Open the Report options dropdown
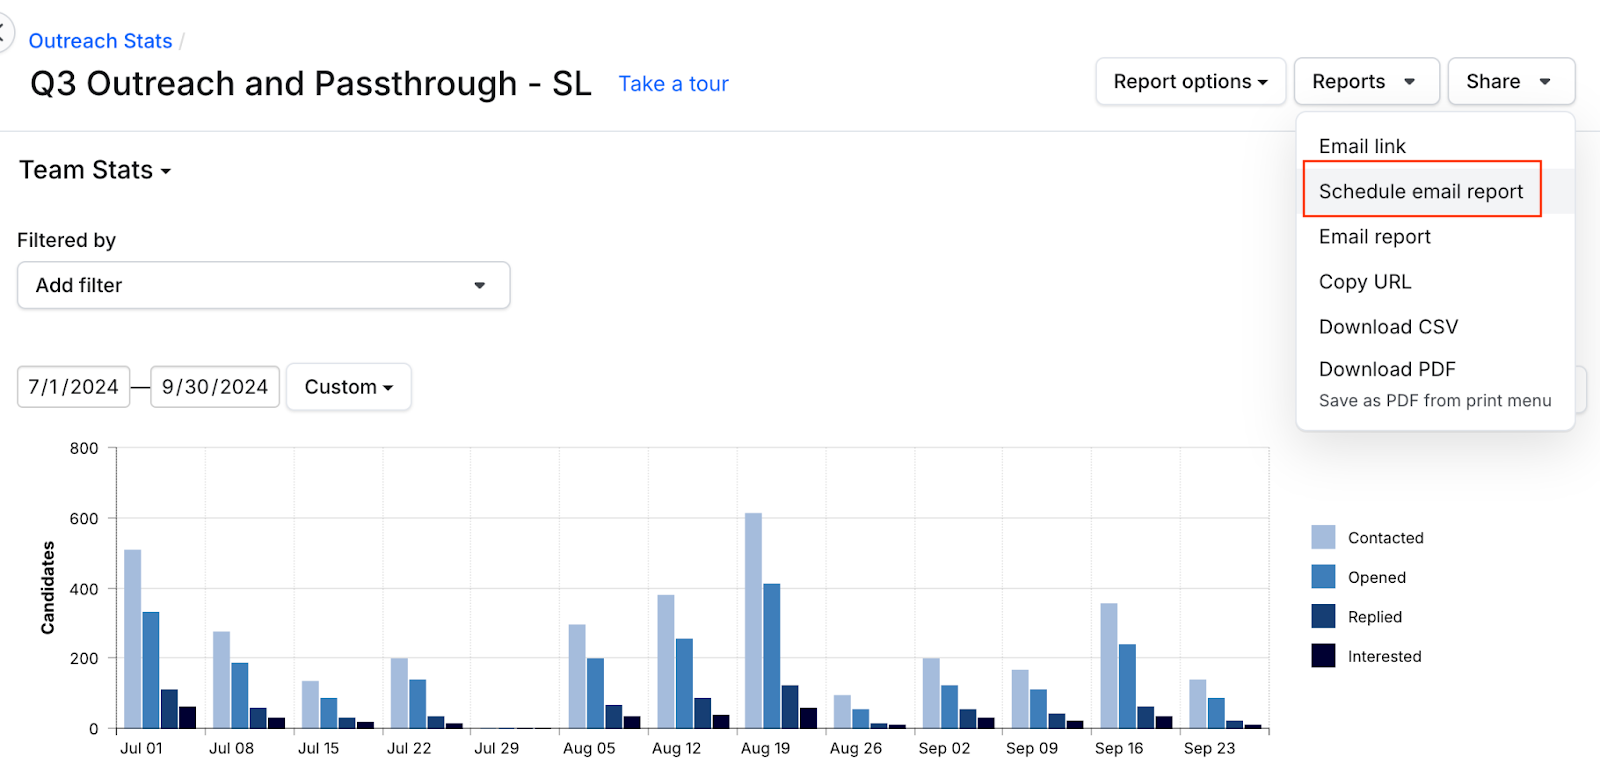 1190,82
